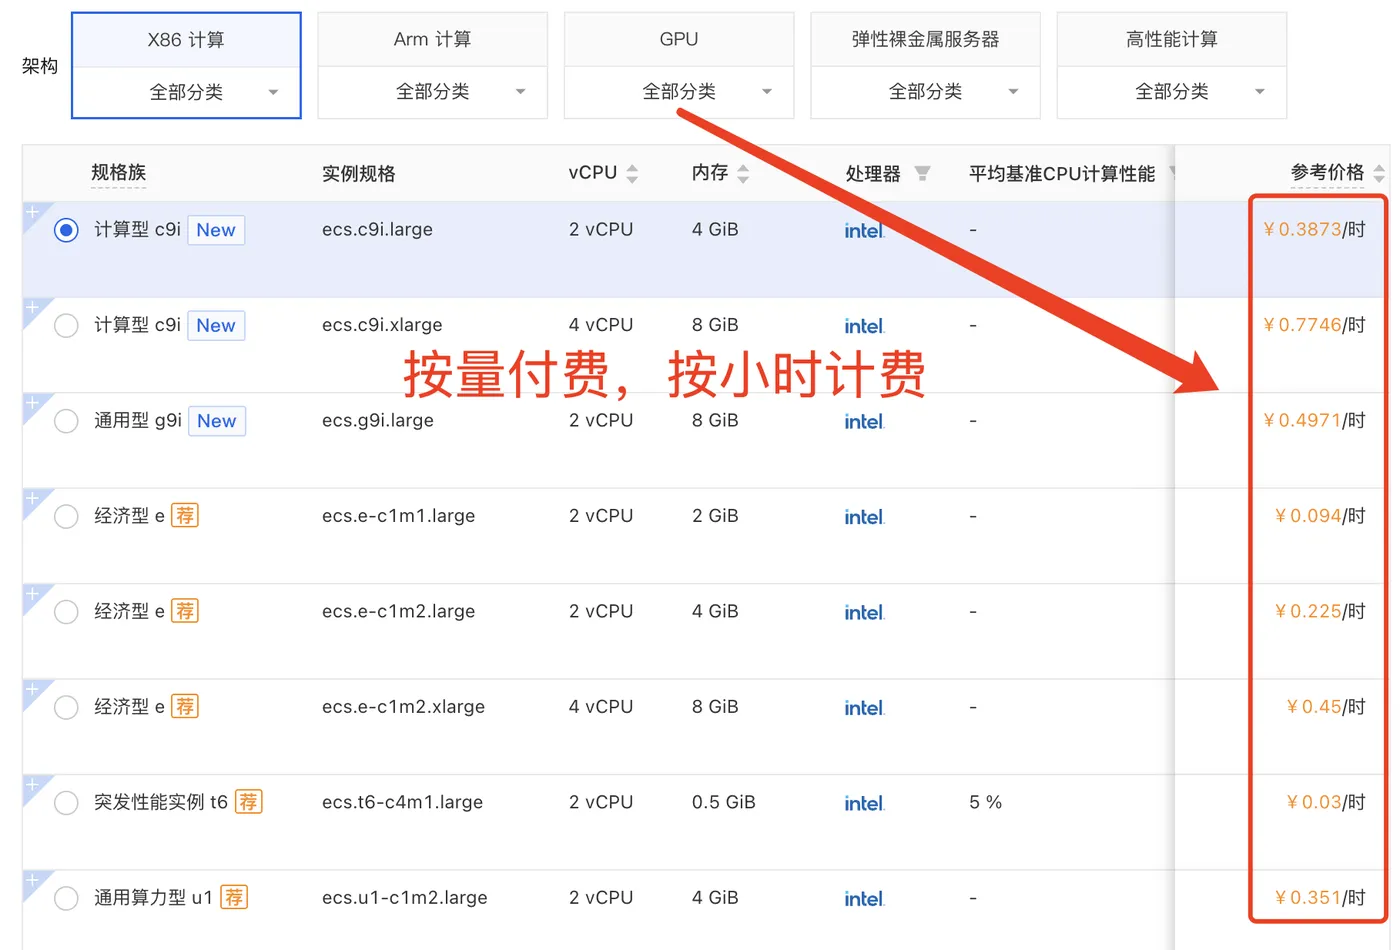Click the New badge beside 通用型 g9i
Viewport: 1400px width, 950px height.
pos(217,421)
